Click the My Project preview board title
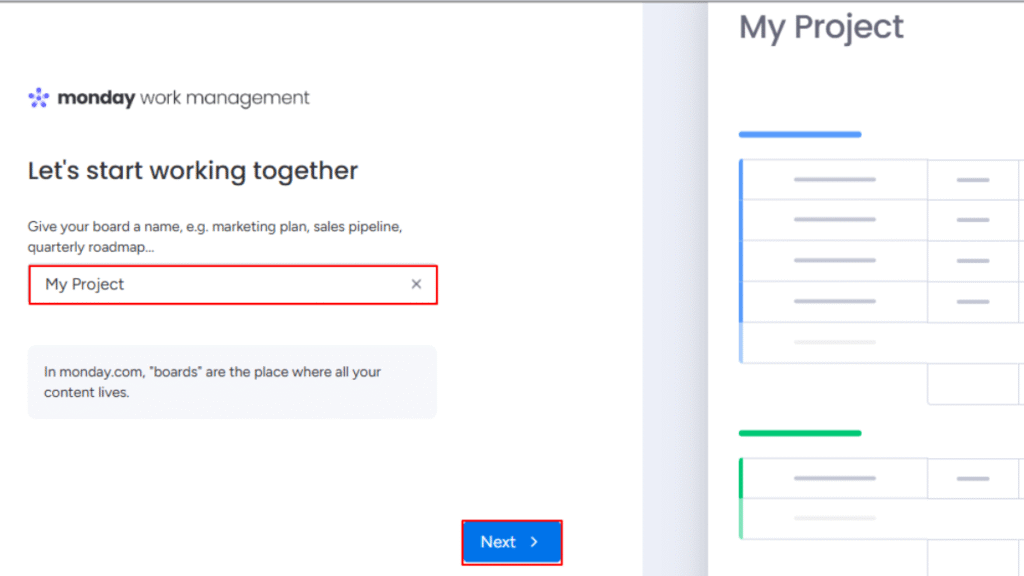The height and width of the screenshot is (576, 1024). click(820, 28)
